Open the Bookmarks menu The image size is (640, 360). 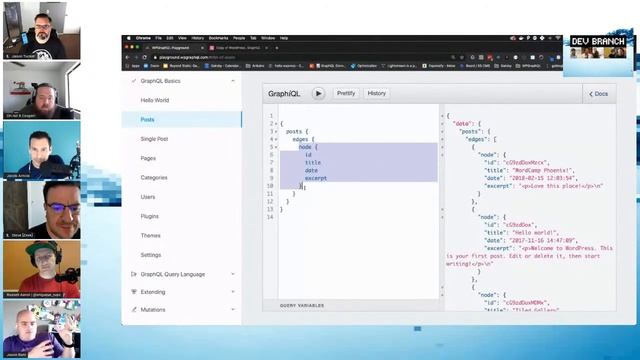tap(218, 38)
